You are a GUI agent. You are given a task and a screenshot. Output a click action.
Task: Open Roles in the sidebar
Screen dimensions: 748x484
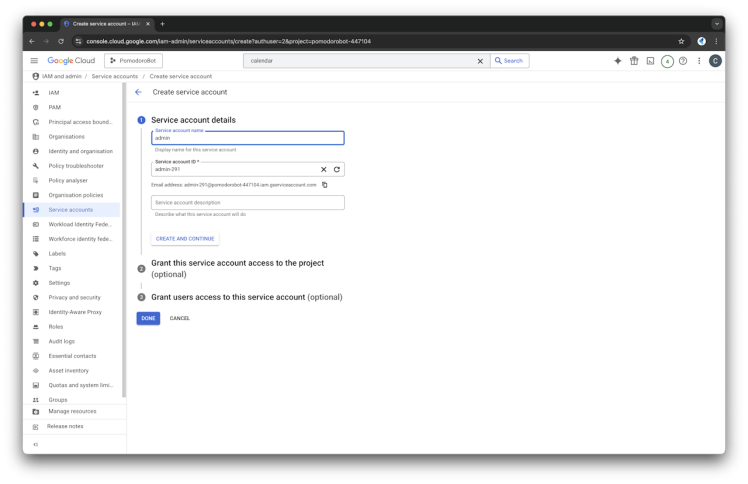(56, 326)
